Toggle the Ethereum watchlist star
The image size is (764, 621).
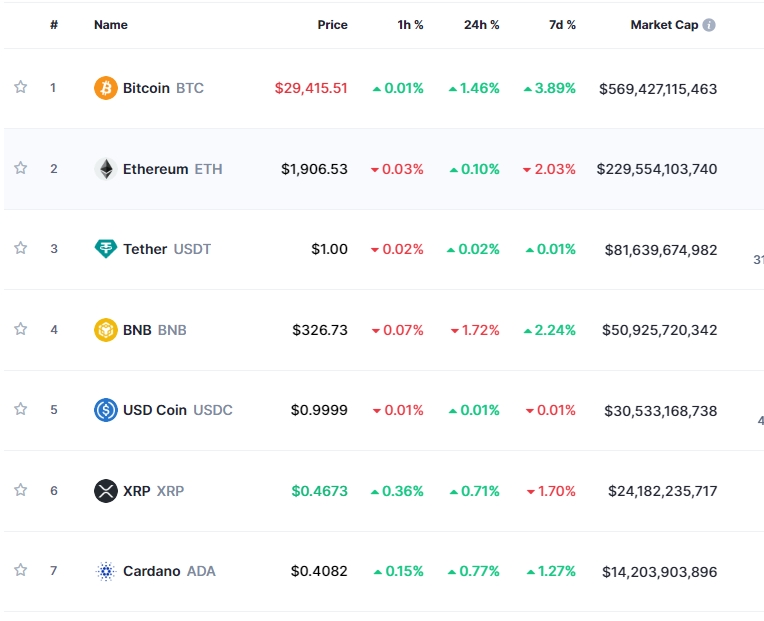[20, 168]
